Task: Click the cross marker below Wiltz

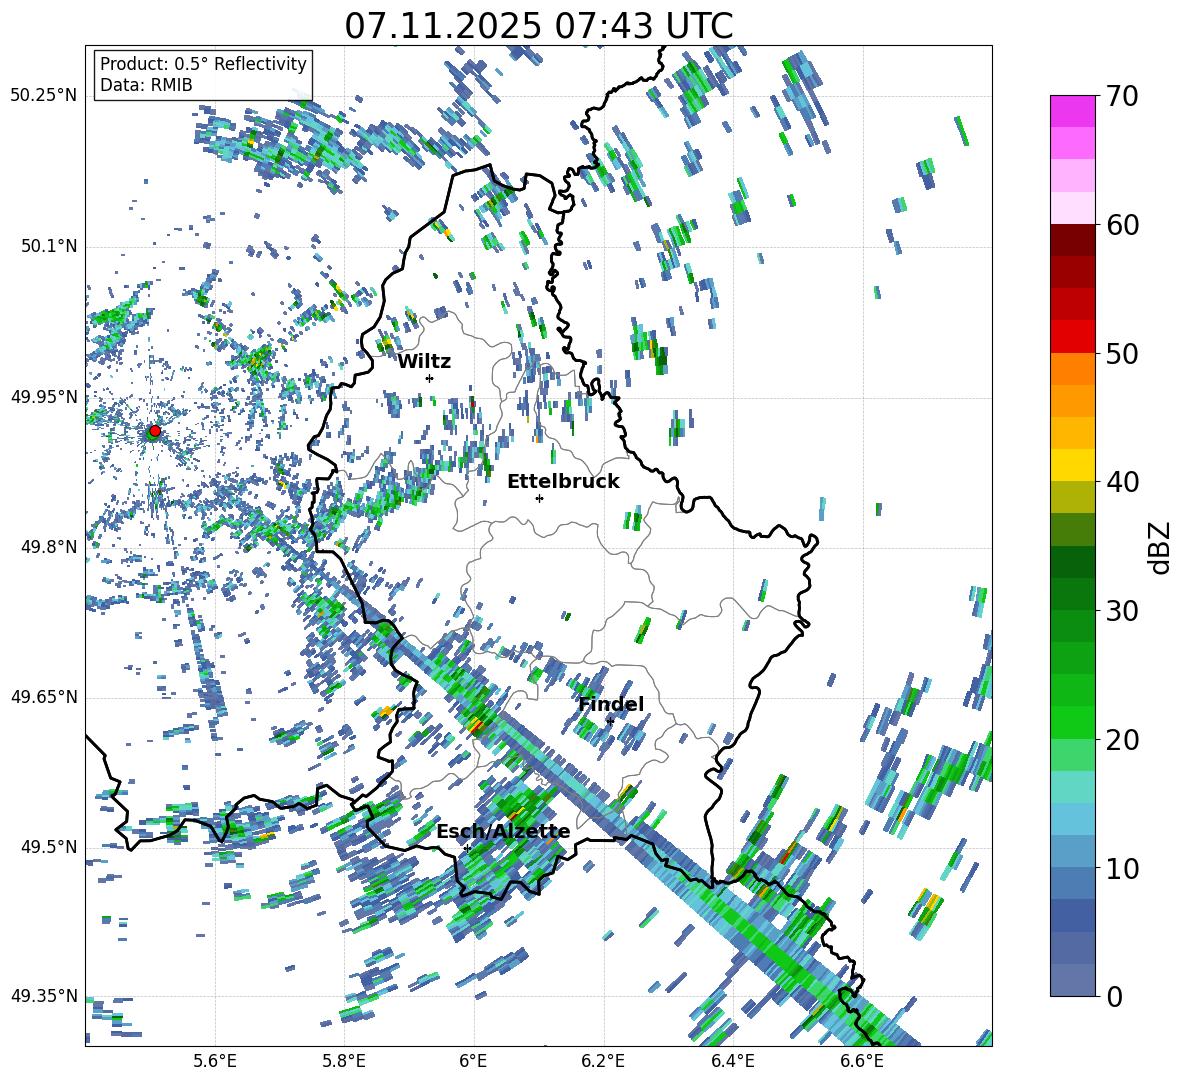Action: 430,378
